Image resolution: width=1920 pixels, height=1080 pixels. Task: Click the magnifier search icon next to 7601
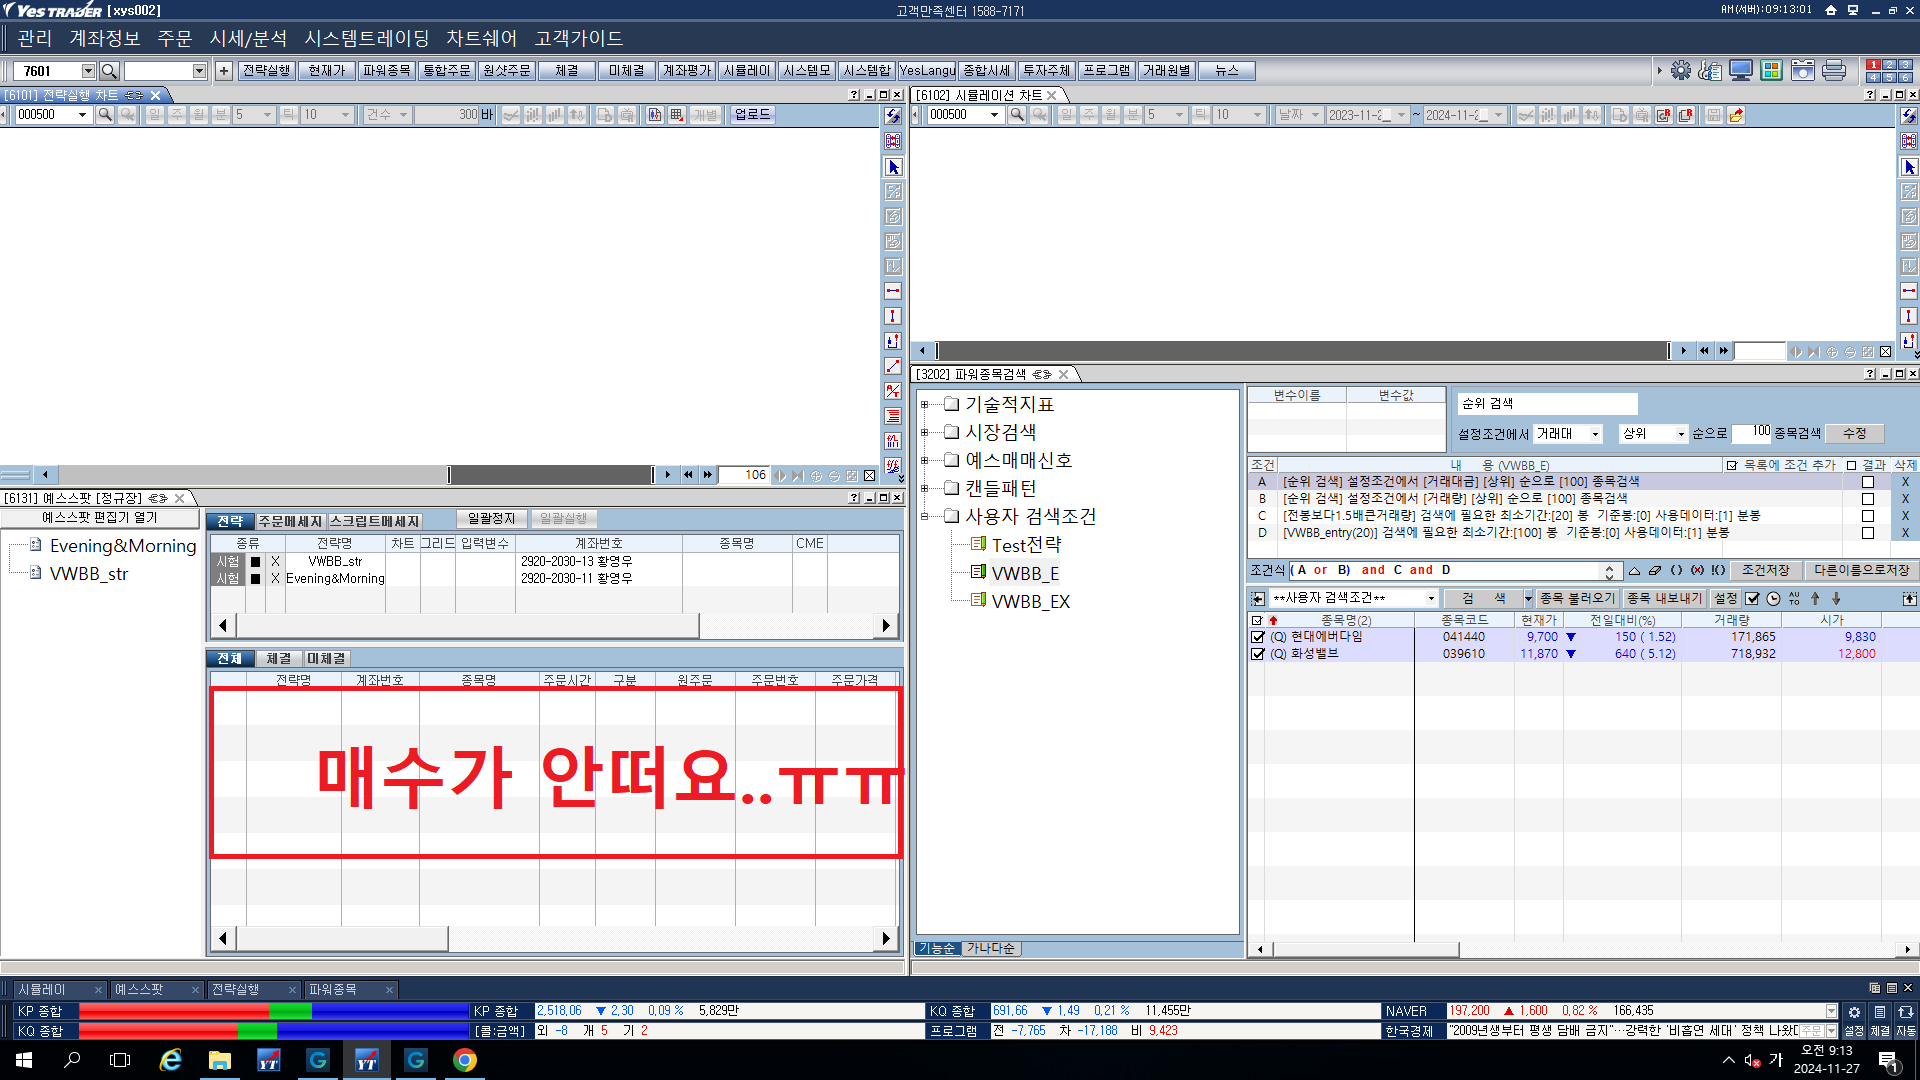click(x=110, y=71)
